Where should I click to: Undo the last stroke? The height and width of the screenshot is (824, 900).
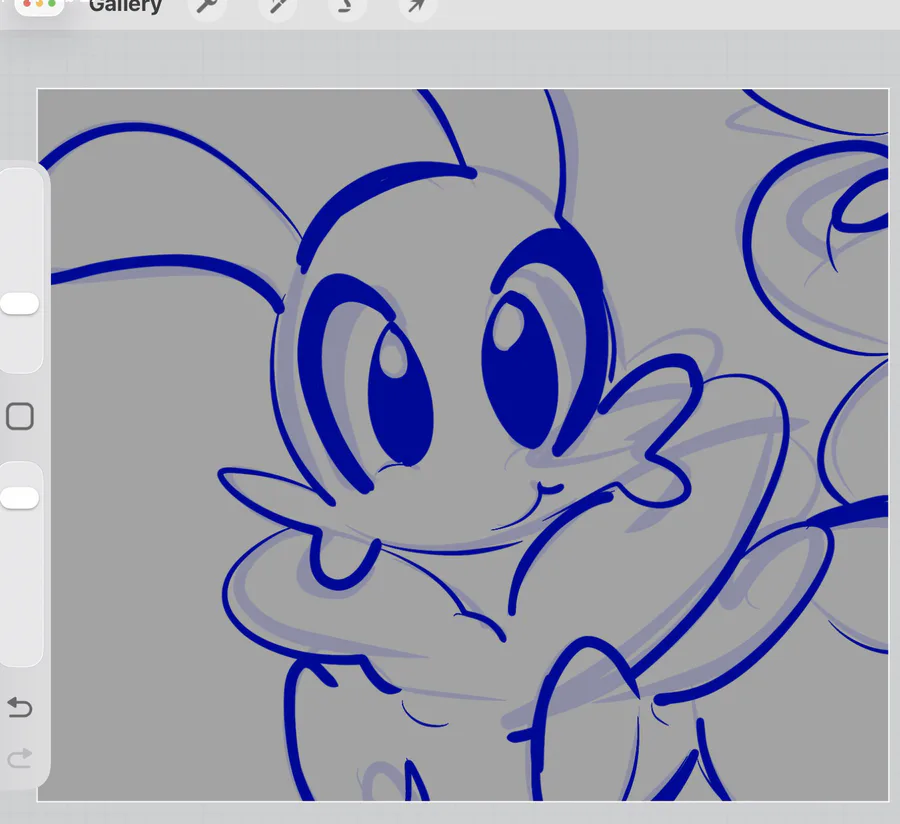click(20, 707)
